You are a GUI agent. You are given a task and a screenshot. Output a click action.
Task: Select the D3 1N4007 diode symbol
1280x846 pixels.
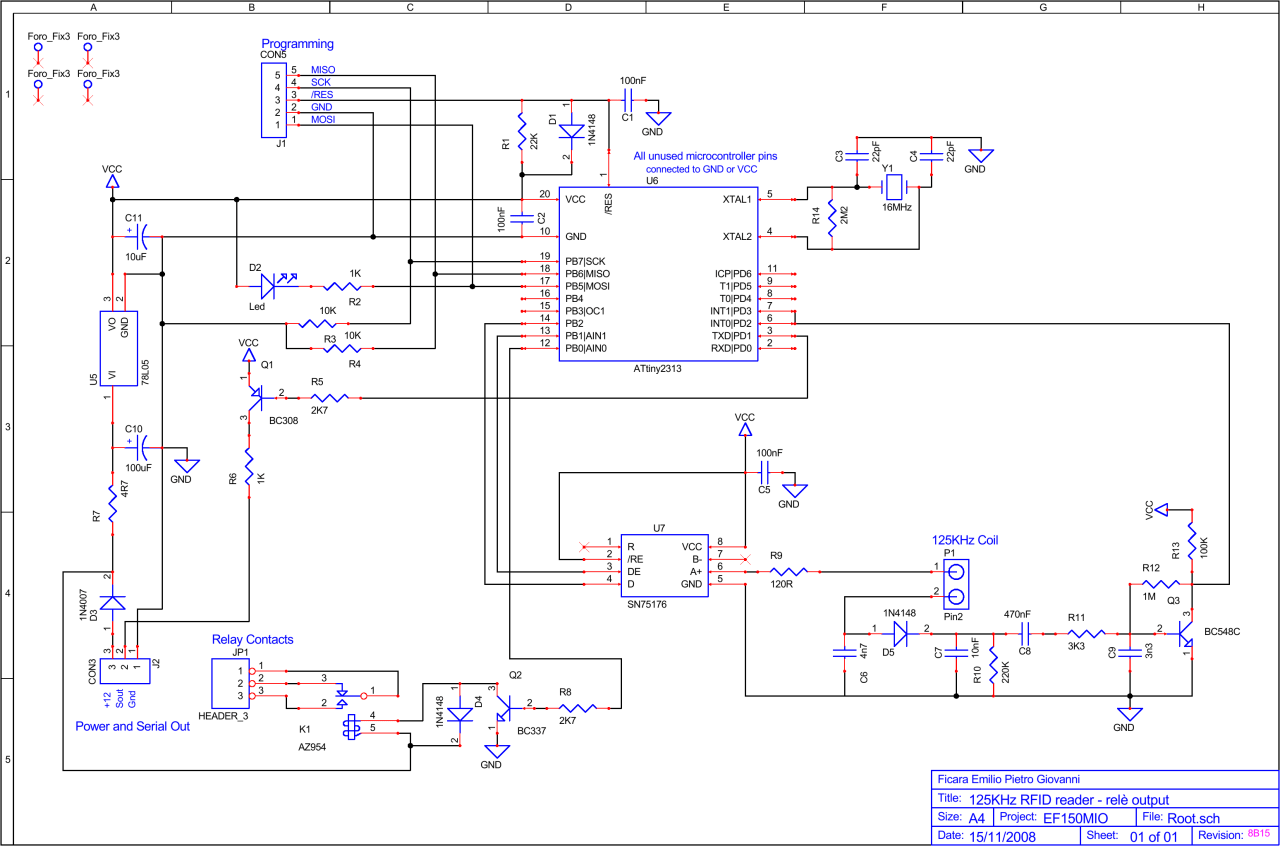pos(113,603)
